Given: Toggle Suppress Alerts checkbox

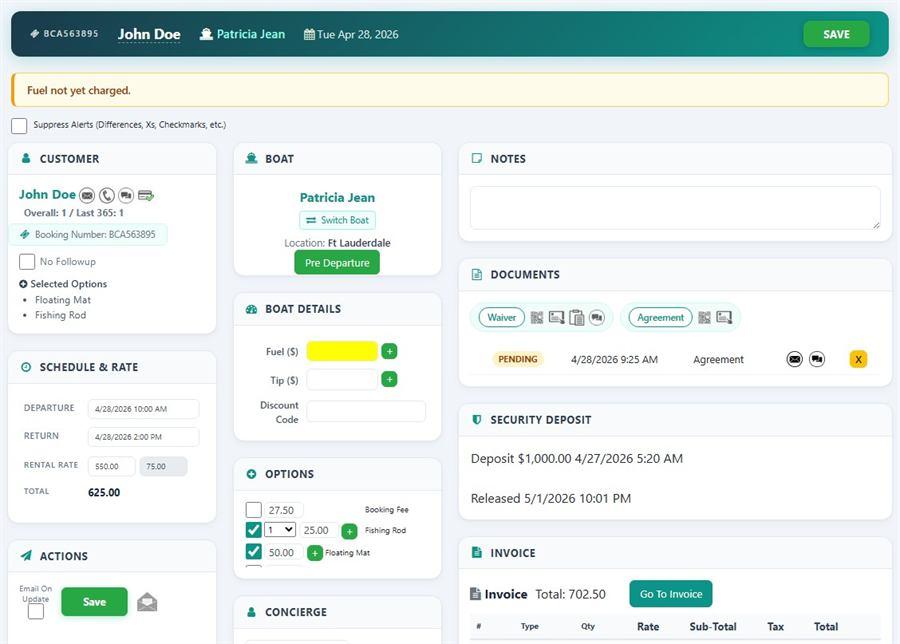Looking at the screenshot, I should [x=19, y=126].
